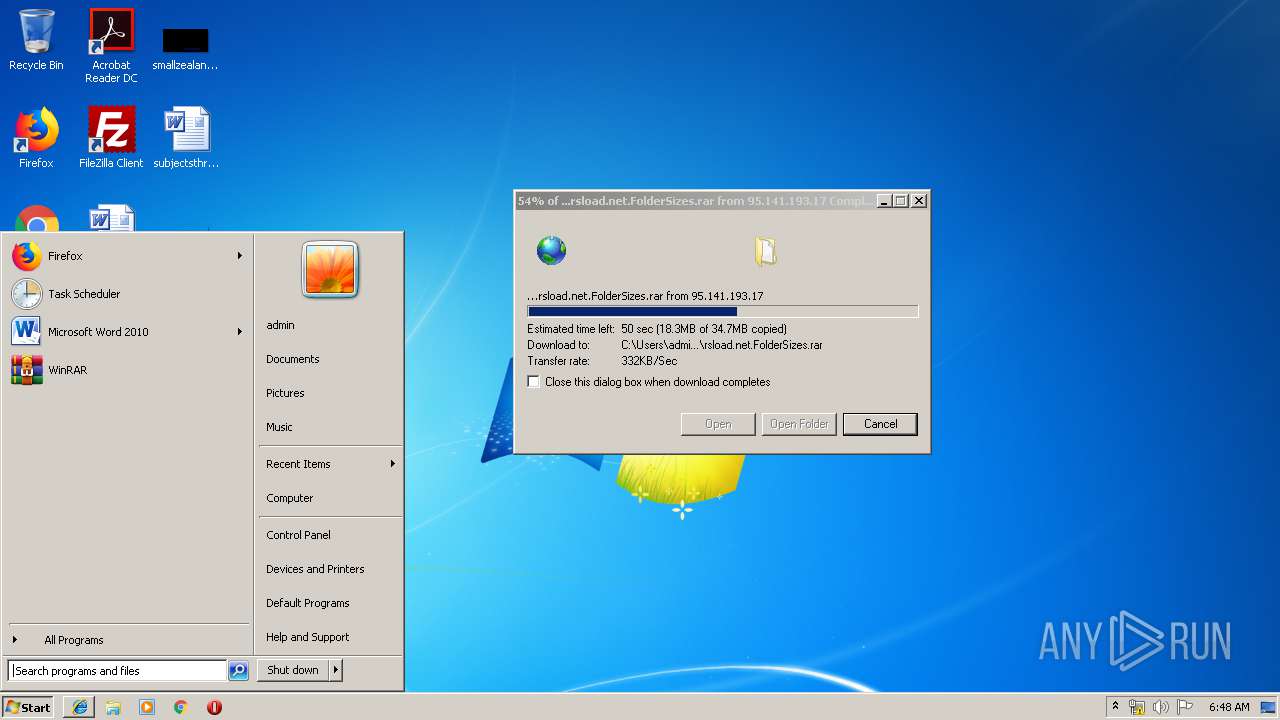Click the Open Folder button

799,424
